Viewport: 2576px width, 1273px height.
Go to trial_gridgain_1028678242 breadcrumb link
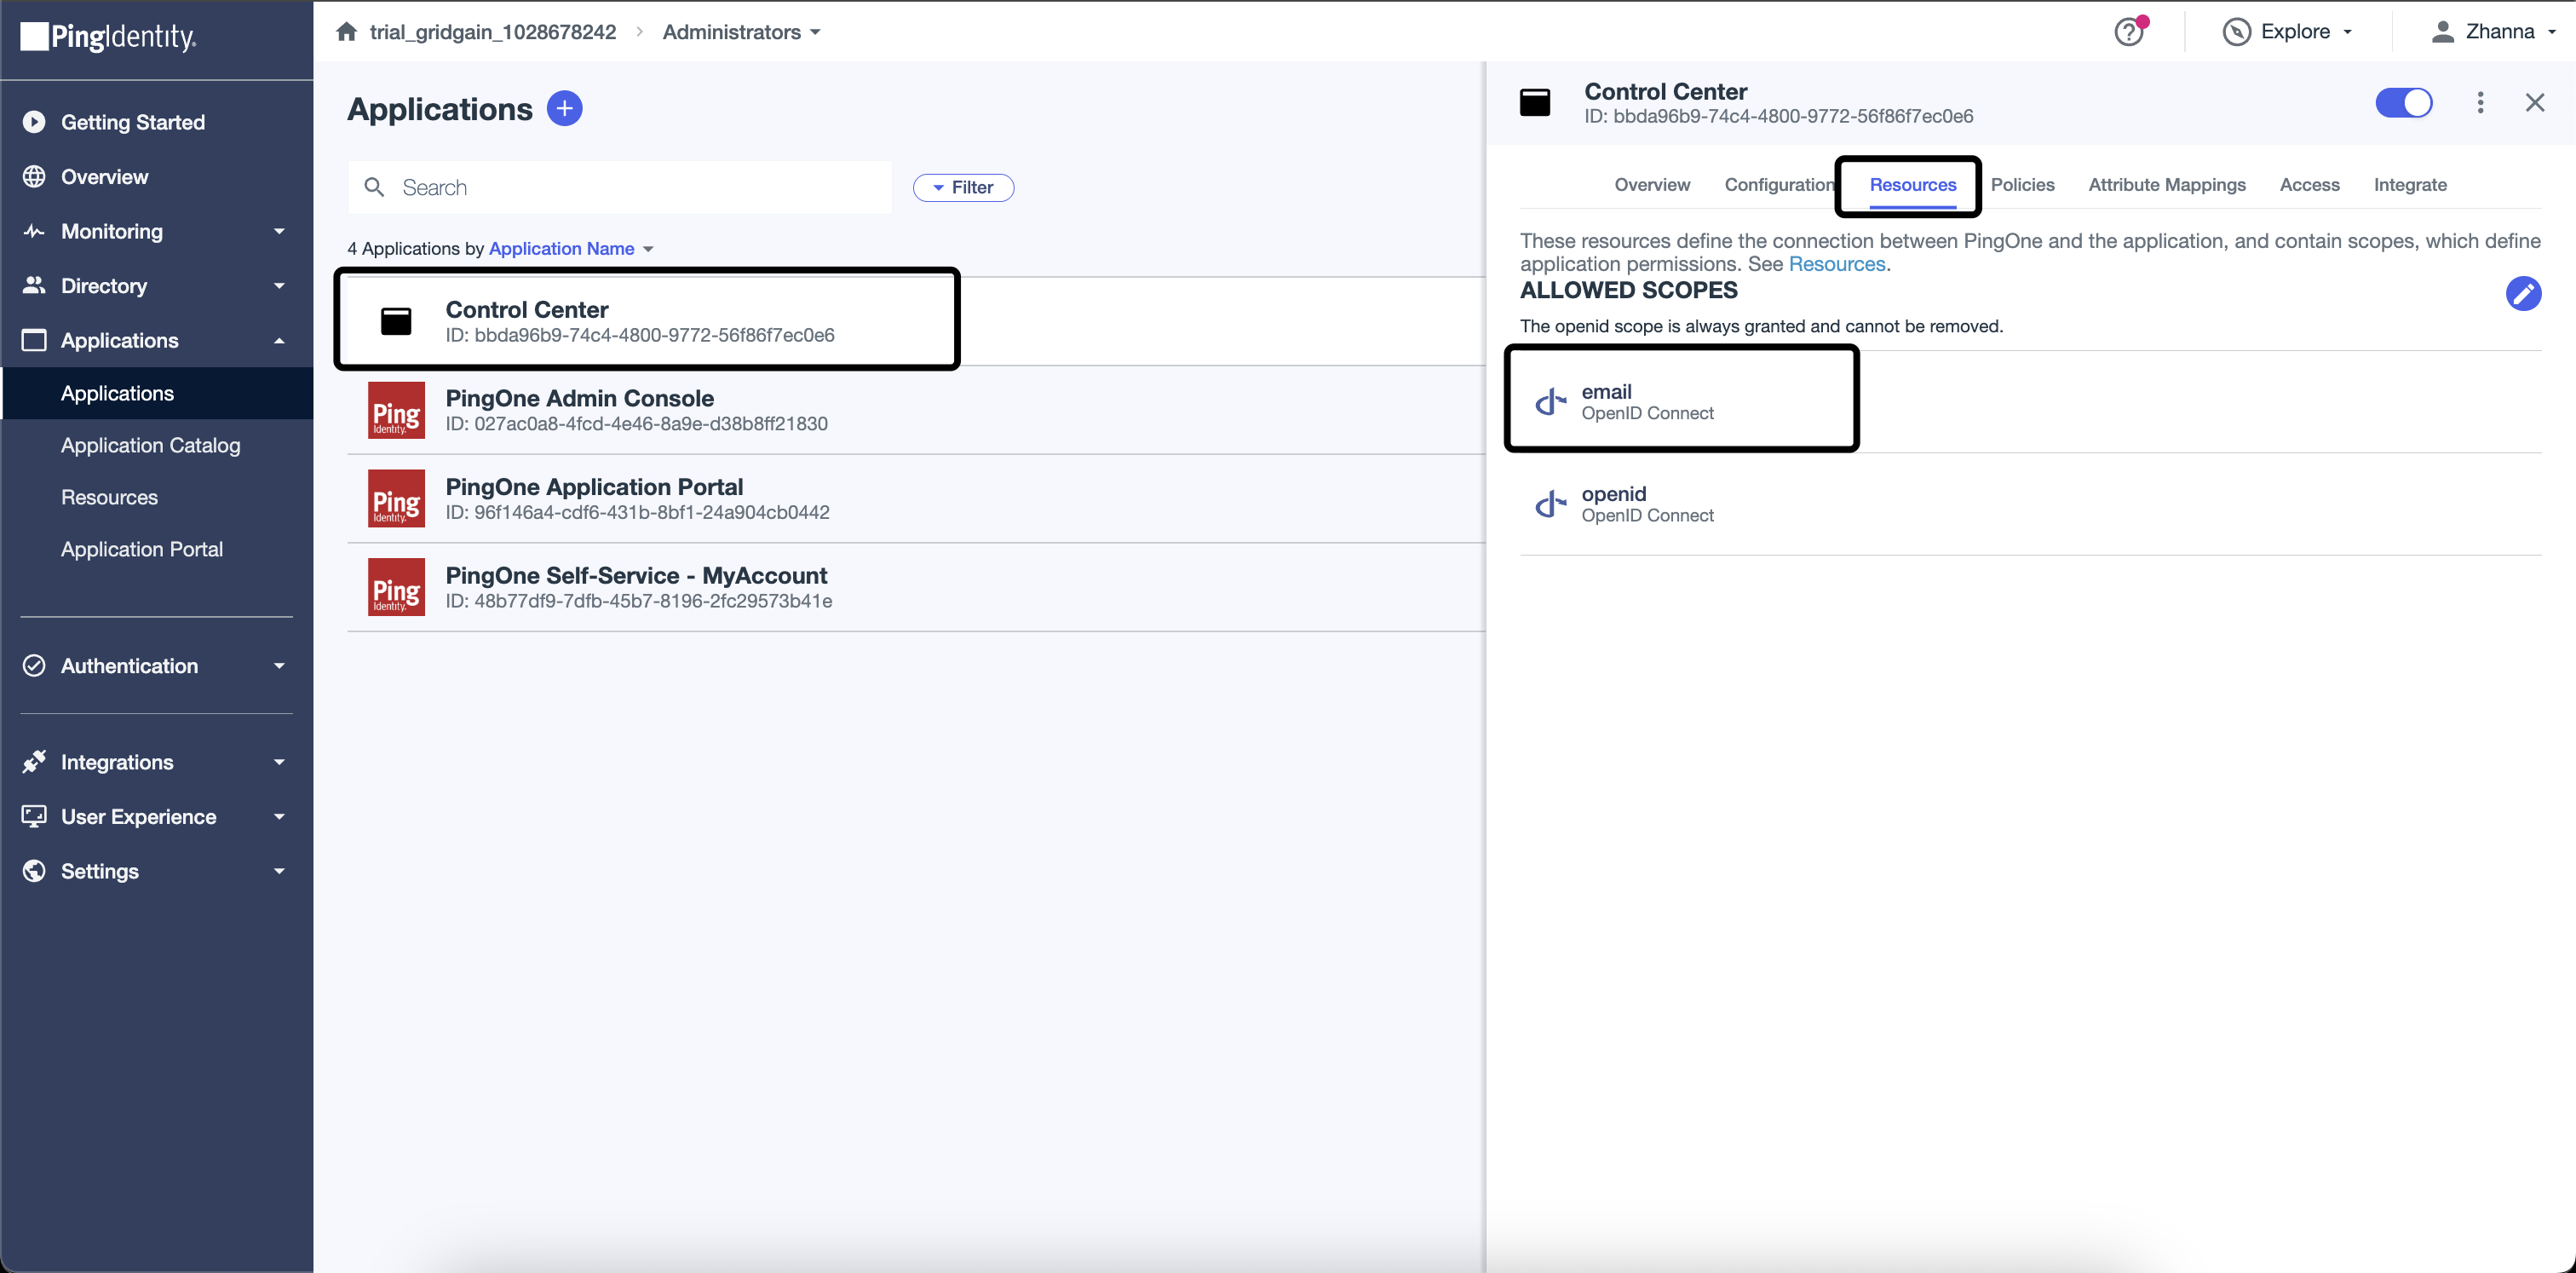[x=493, y=32]
